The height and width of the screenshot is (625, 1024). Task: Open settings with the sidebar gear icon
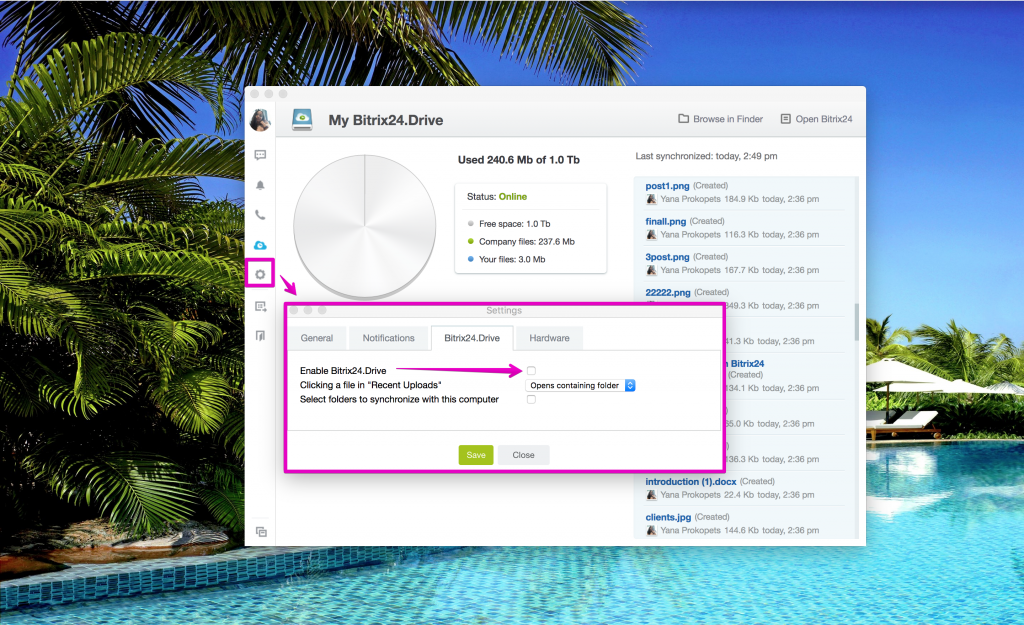(260, 274)
